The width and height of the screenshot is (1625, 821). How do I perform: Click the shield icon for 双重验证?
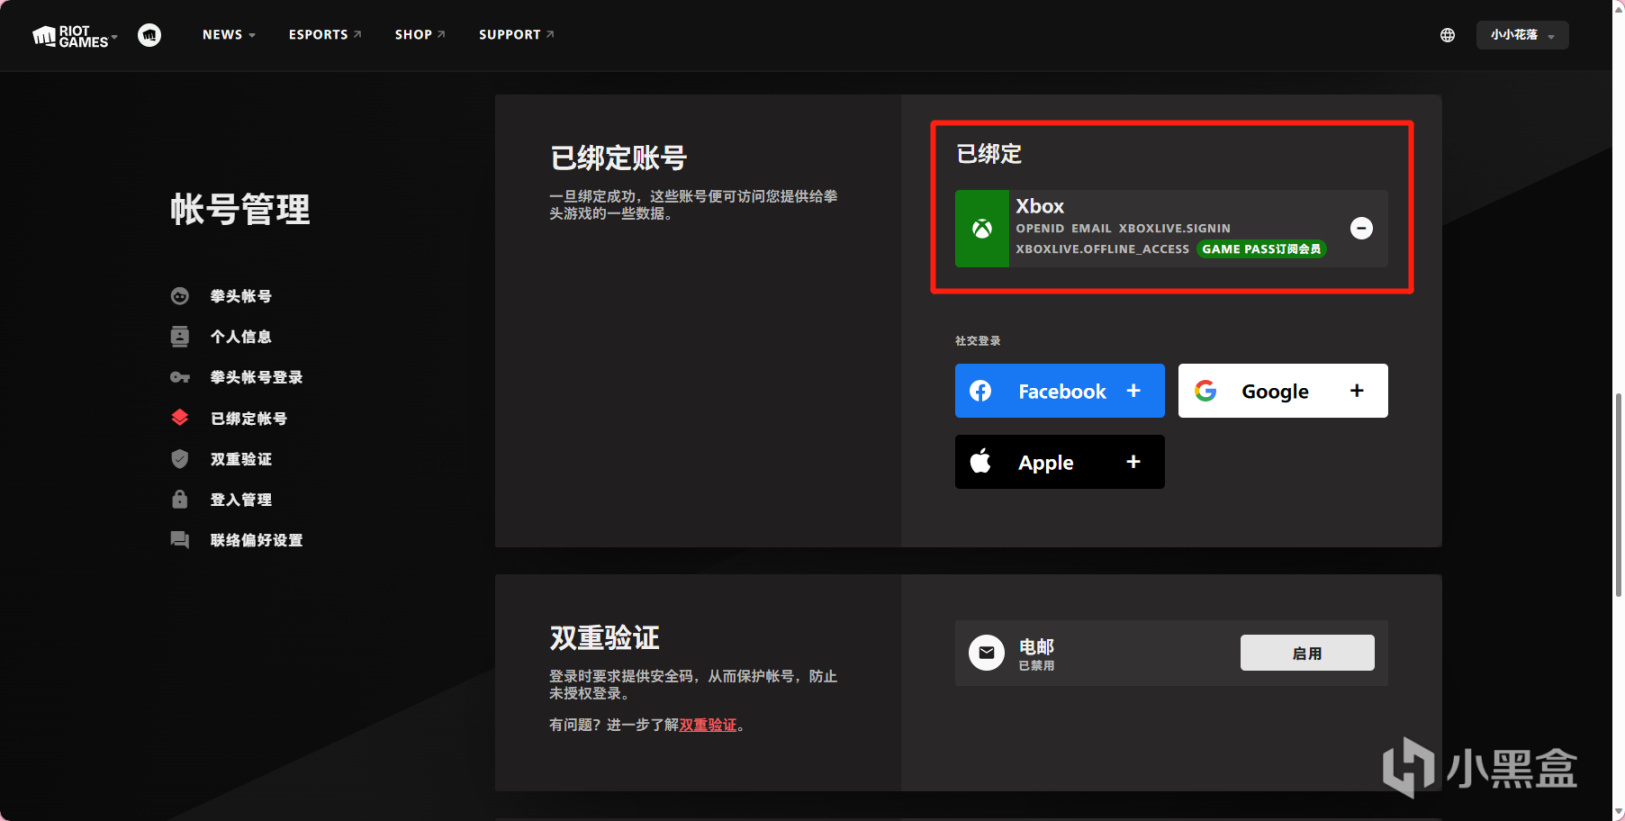tap(180, 459)
